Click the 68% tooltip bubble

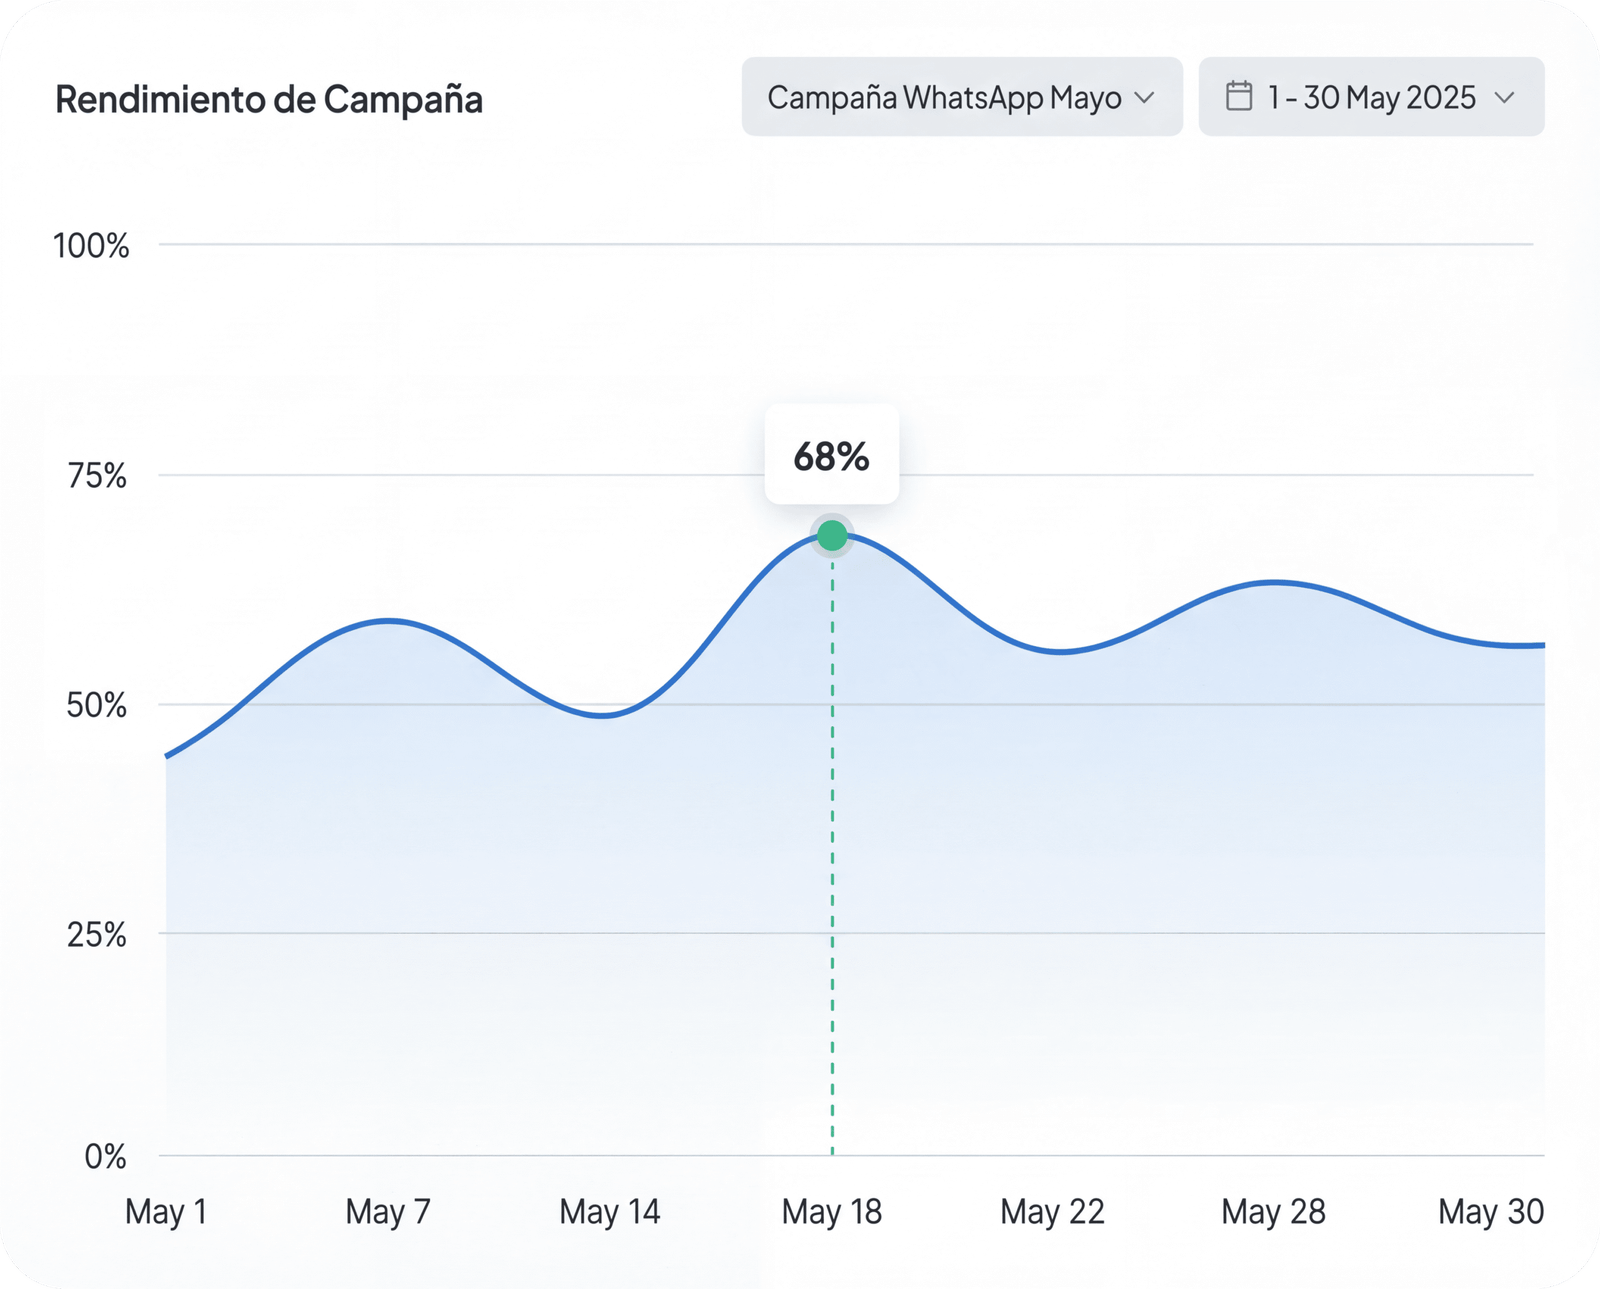(x=831, y=456)
